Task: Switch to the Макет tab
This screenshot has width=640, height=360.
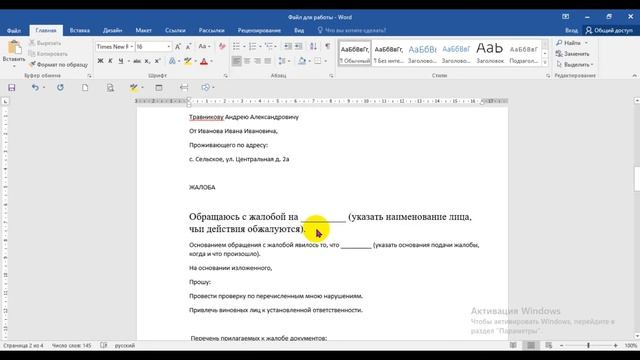Action: pos(143,30)
